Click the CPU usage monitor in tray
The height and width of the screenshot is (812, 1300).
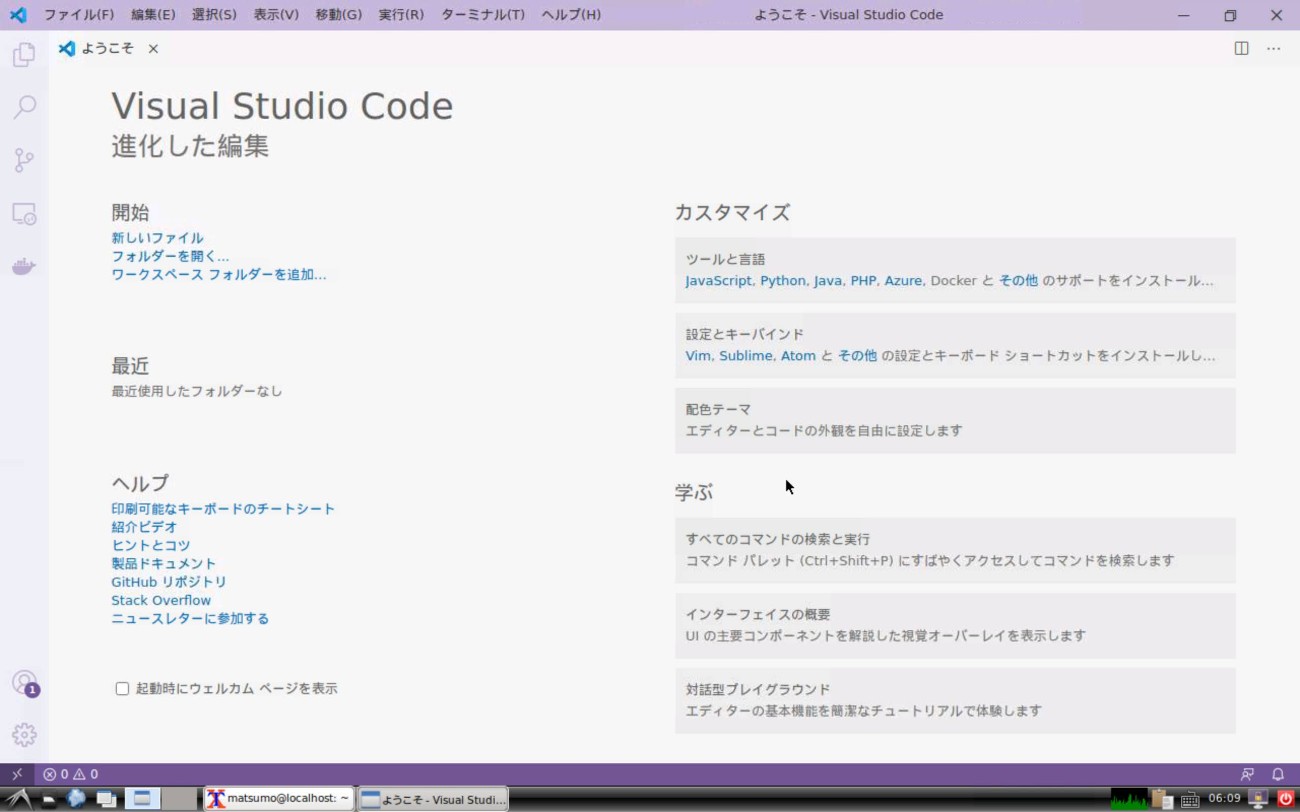pyautogui.click(x=1129, y=798)
